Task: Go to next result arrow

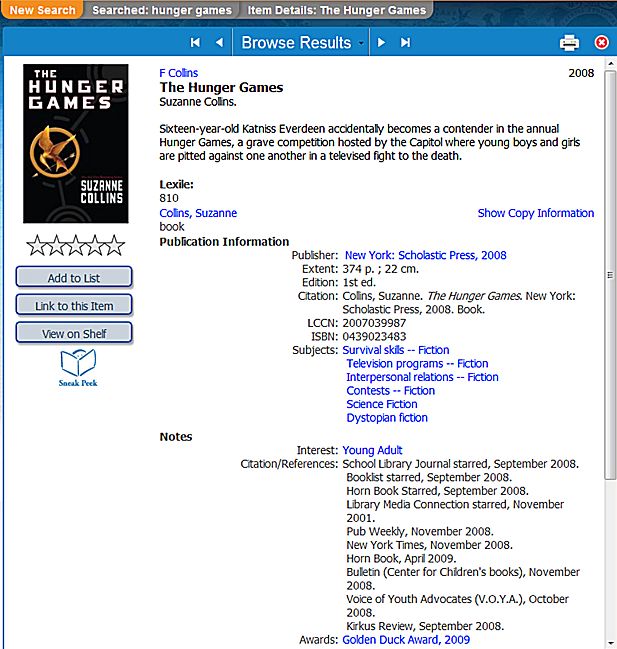Action: [381, 42]
